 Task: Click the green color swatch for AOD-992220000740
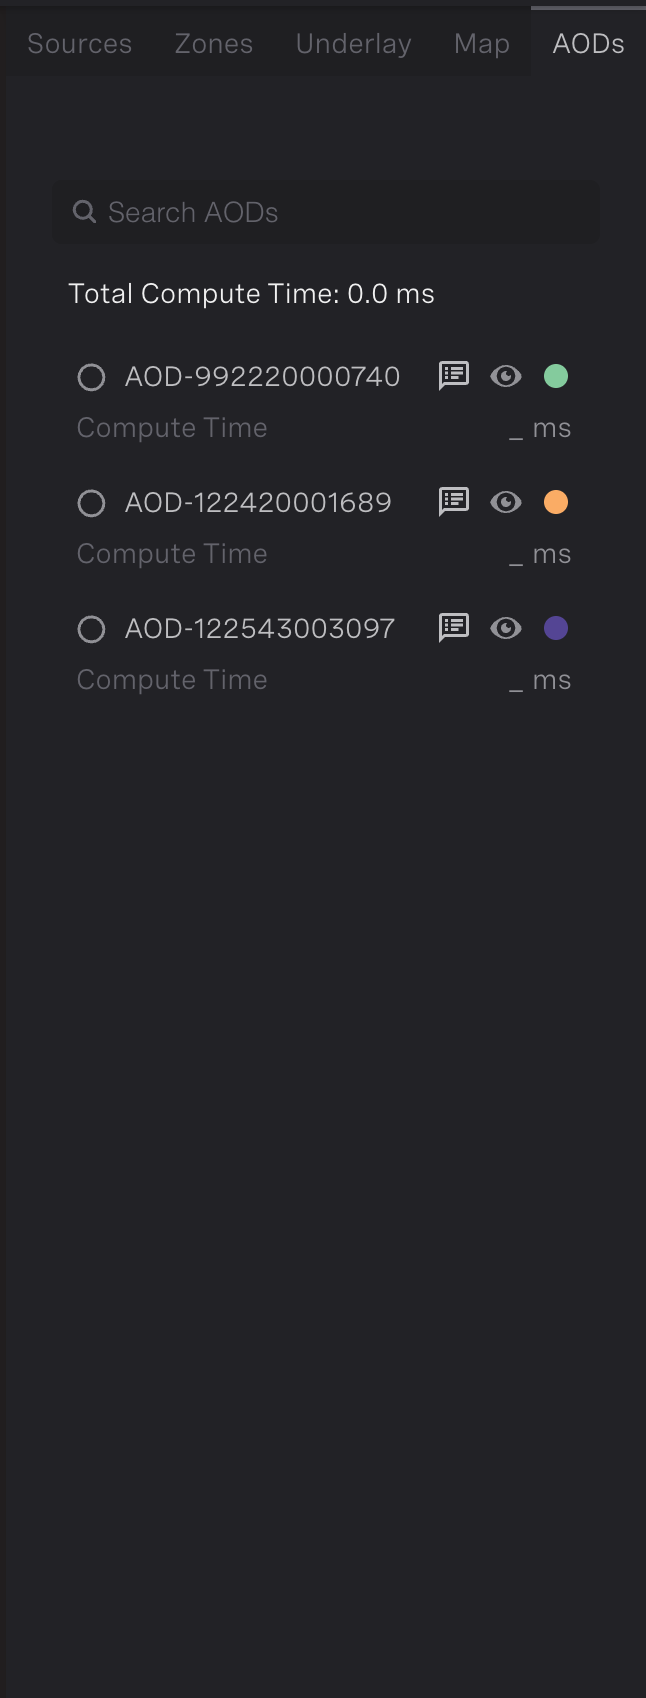tap(556, 376)
